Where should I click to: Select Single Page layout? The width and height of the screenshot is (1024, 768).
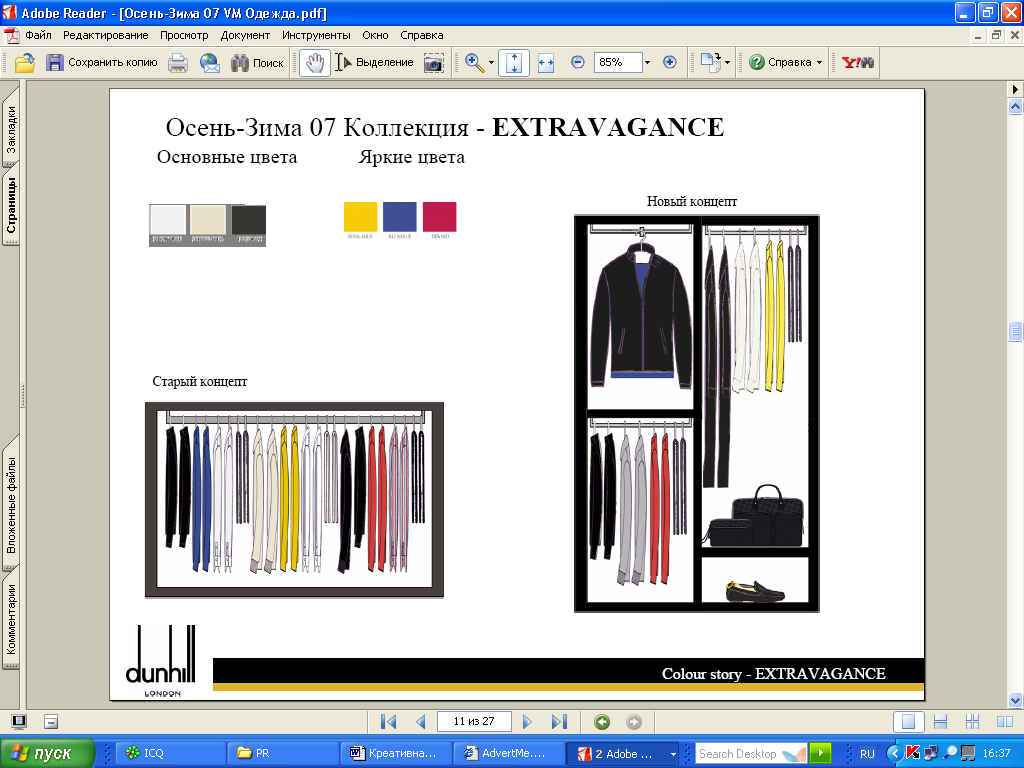pyautogui.click(x=908, y=722)
